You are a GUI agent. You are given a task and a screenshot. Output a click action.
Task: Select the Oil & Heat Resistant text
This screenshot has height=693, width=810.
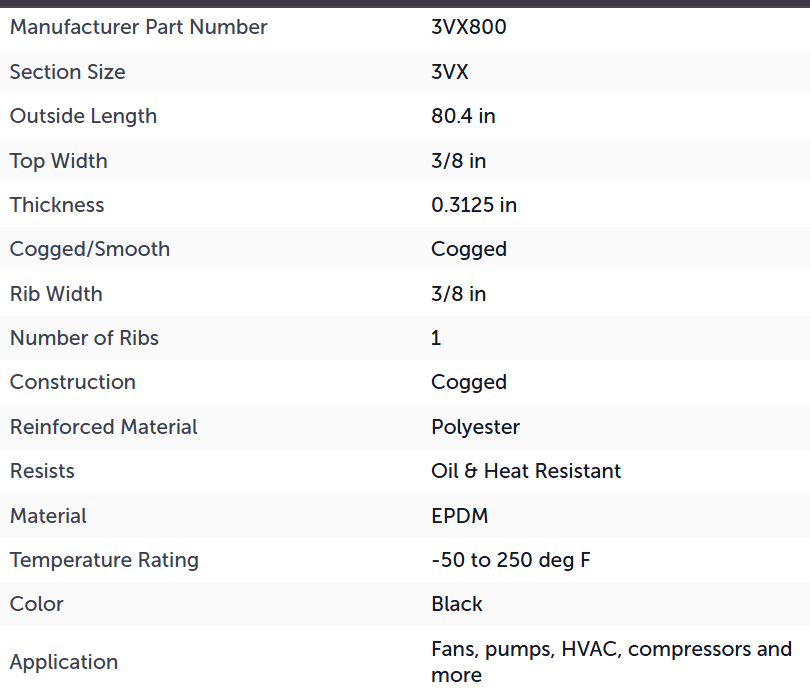coord(526,471)
